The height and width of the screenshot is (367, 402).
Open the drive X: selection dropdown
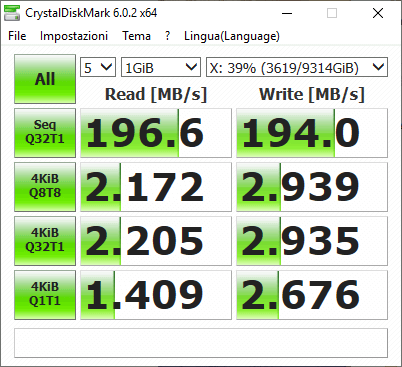point(297,67)
